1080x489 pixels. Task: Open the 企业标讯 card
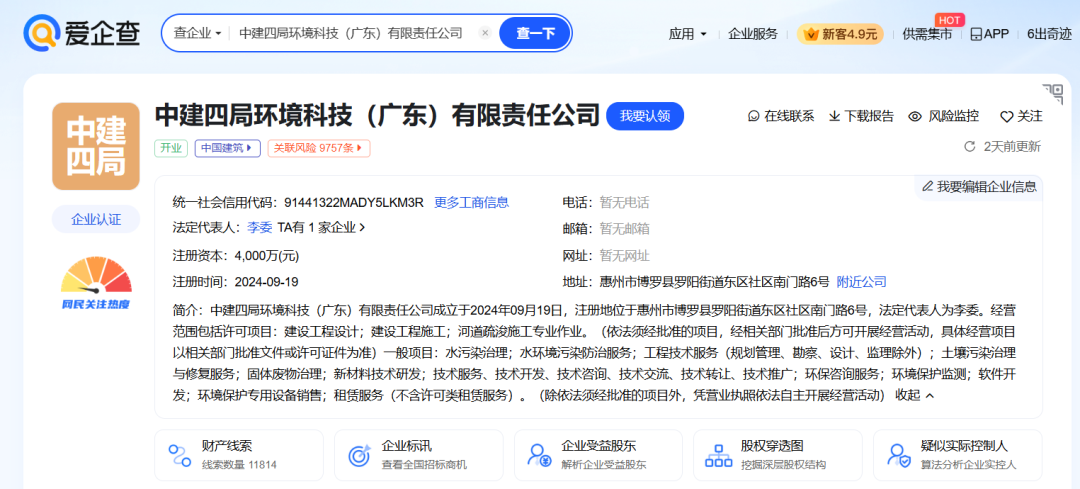coord(419,455)
